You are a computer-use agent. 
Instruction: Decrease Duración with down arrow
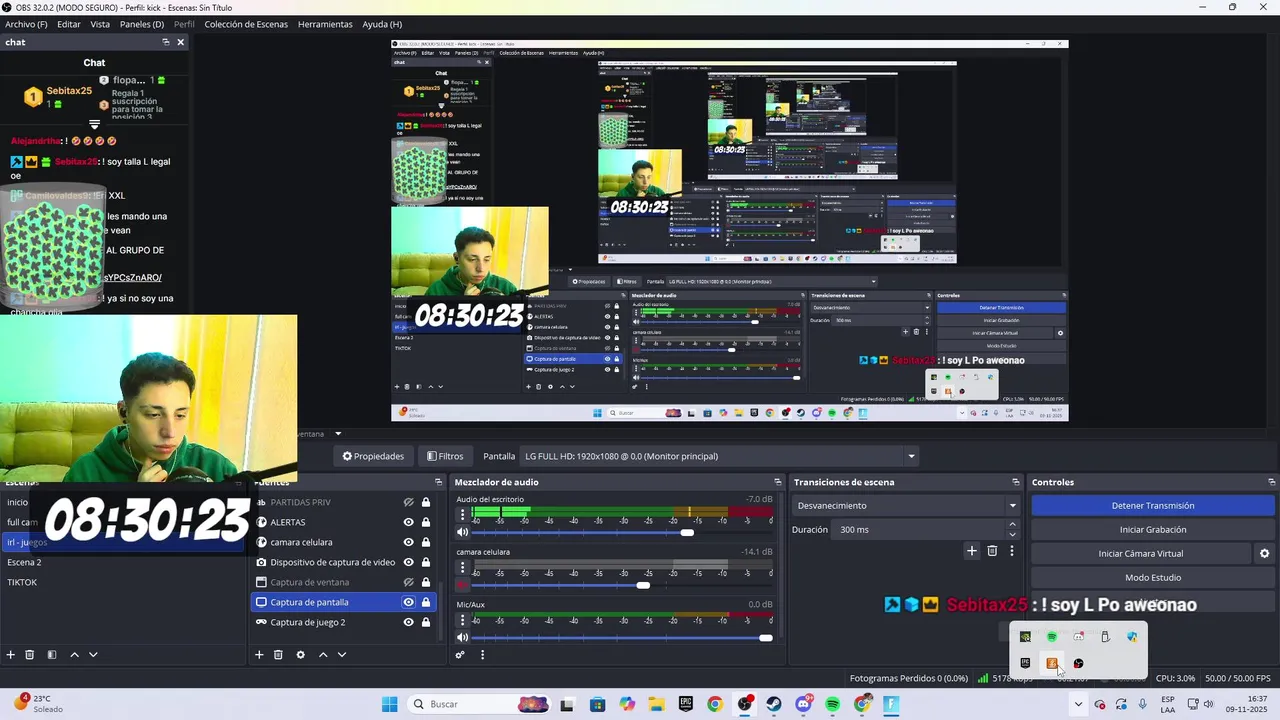pyautogui.click(x=1012, y=534)
